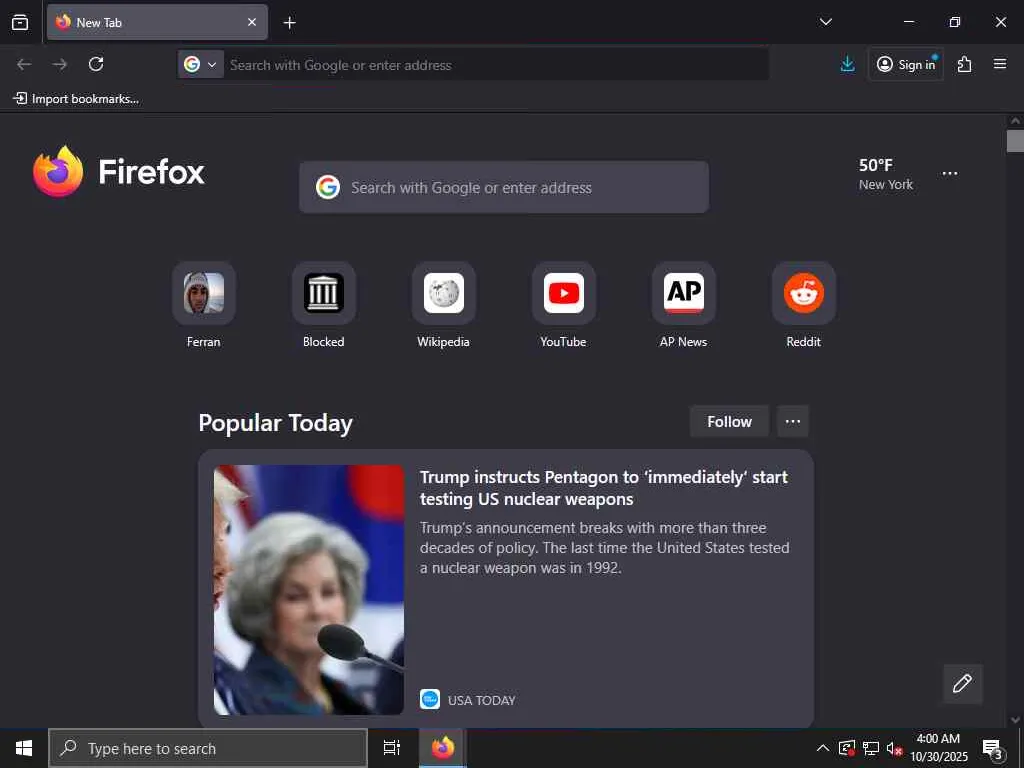Click the muted volume tray icon
The height and width of the screenshot is (768, 1024).
894,748
